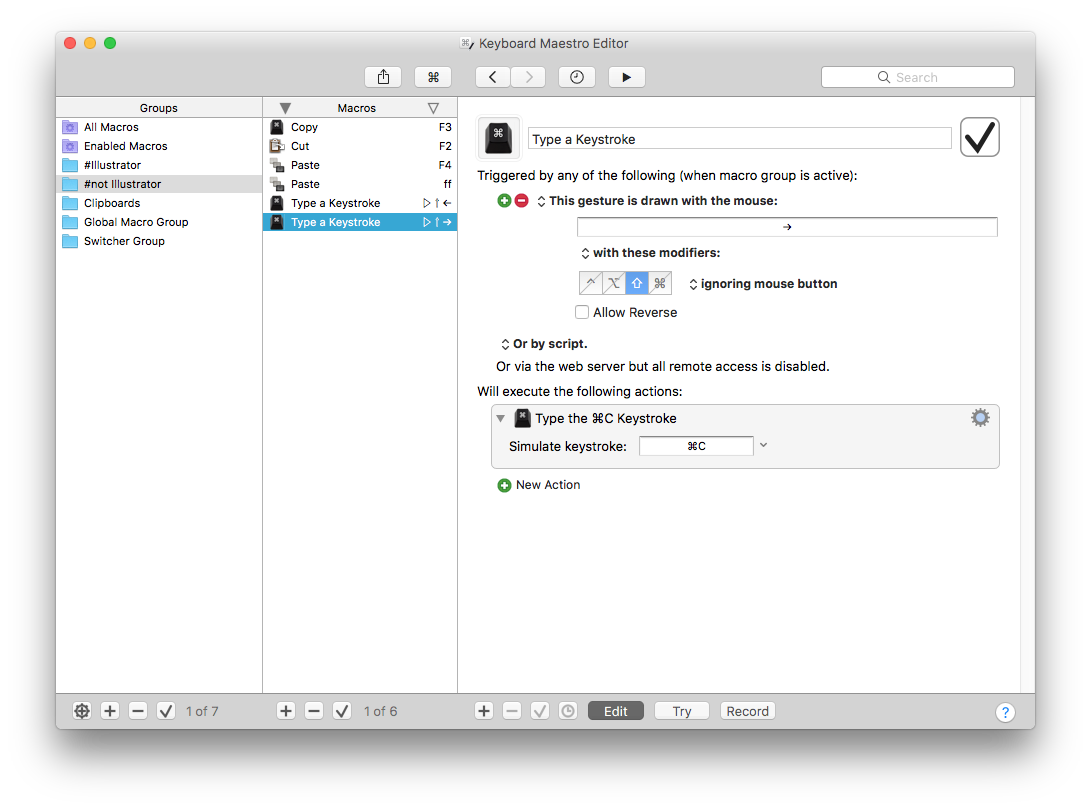Click the Edit button
This screenshot has width=1091, height=809.
coord(616,711)
